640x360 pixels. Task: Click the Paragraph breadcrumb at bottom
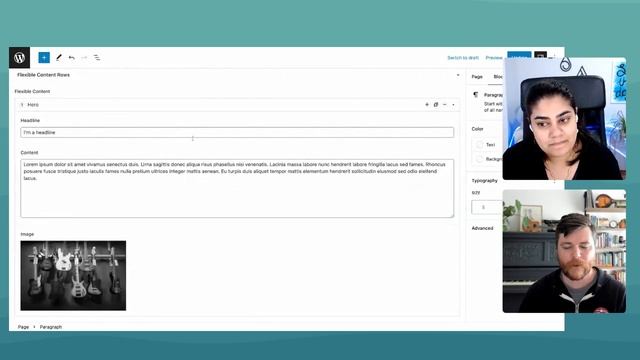[51, 327]
